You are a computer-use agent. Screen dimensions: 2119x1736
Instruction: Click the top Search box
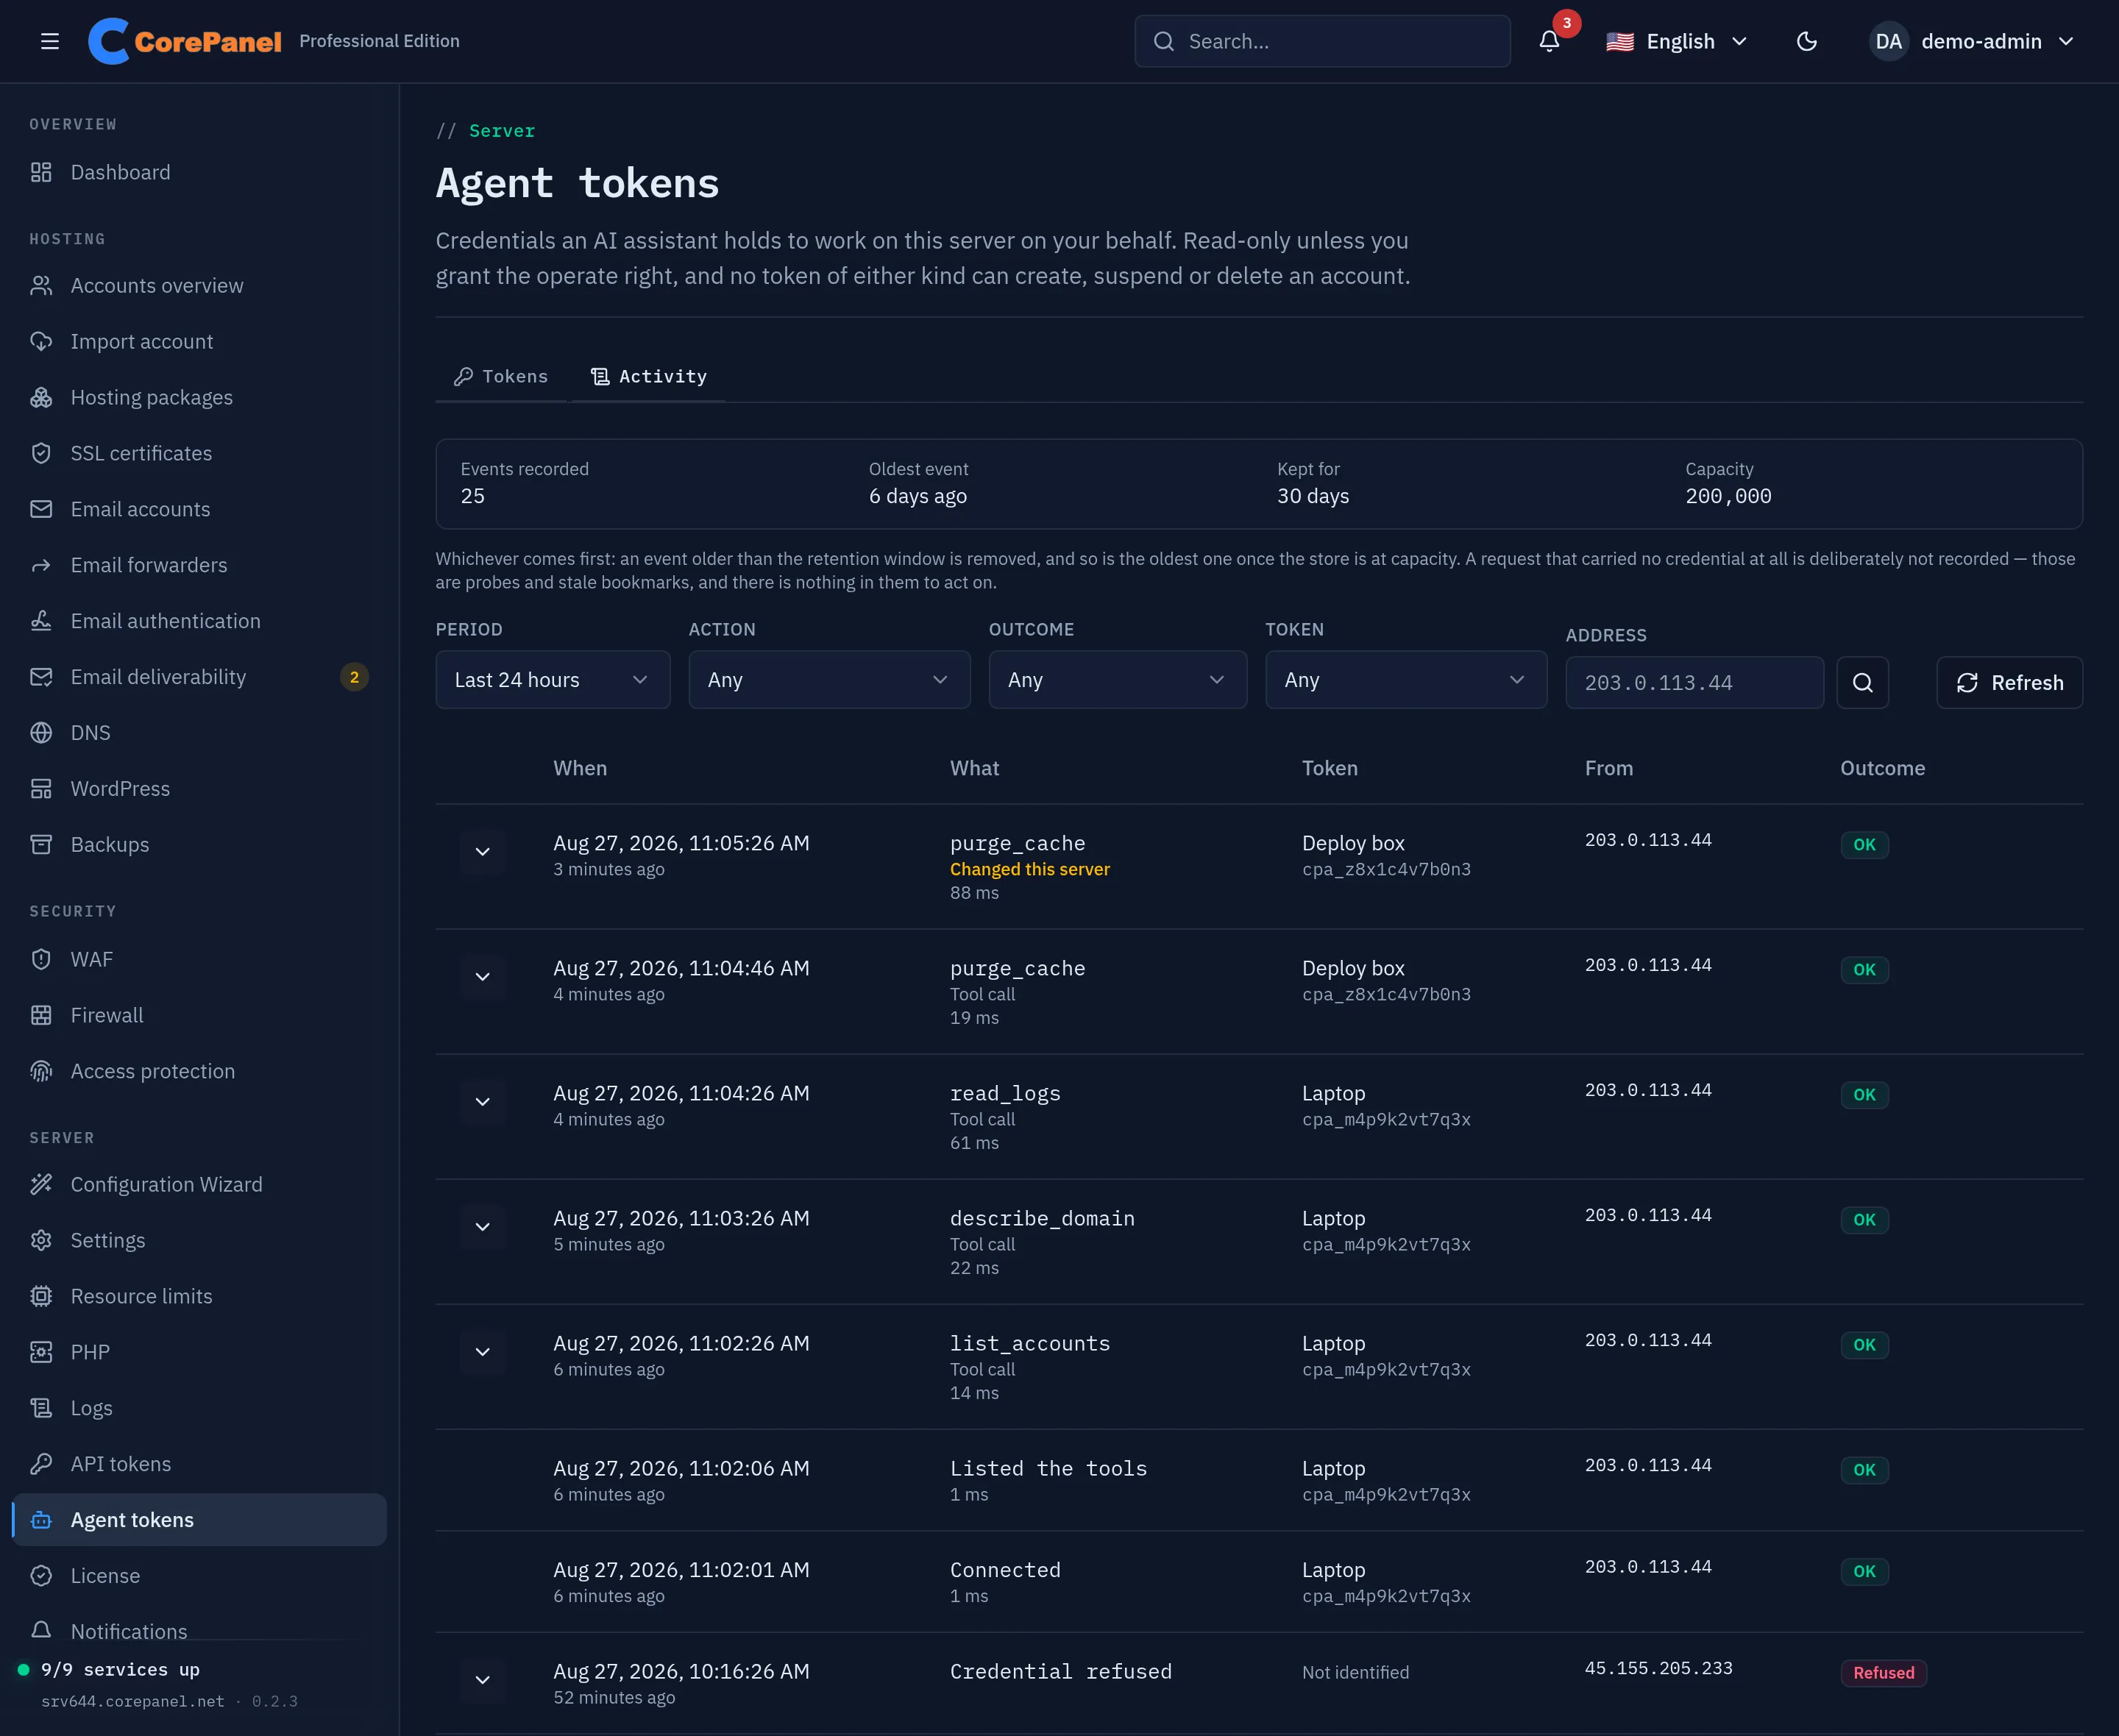(x=1322, y=41)
